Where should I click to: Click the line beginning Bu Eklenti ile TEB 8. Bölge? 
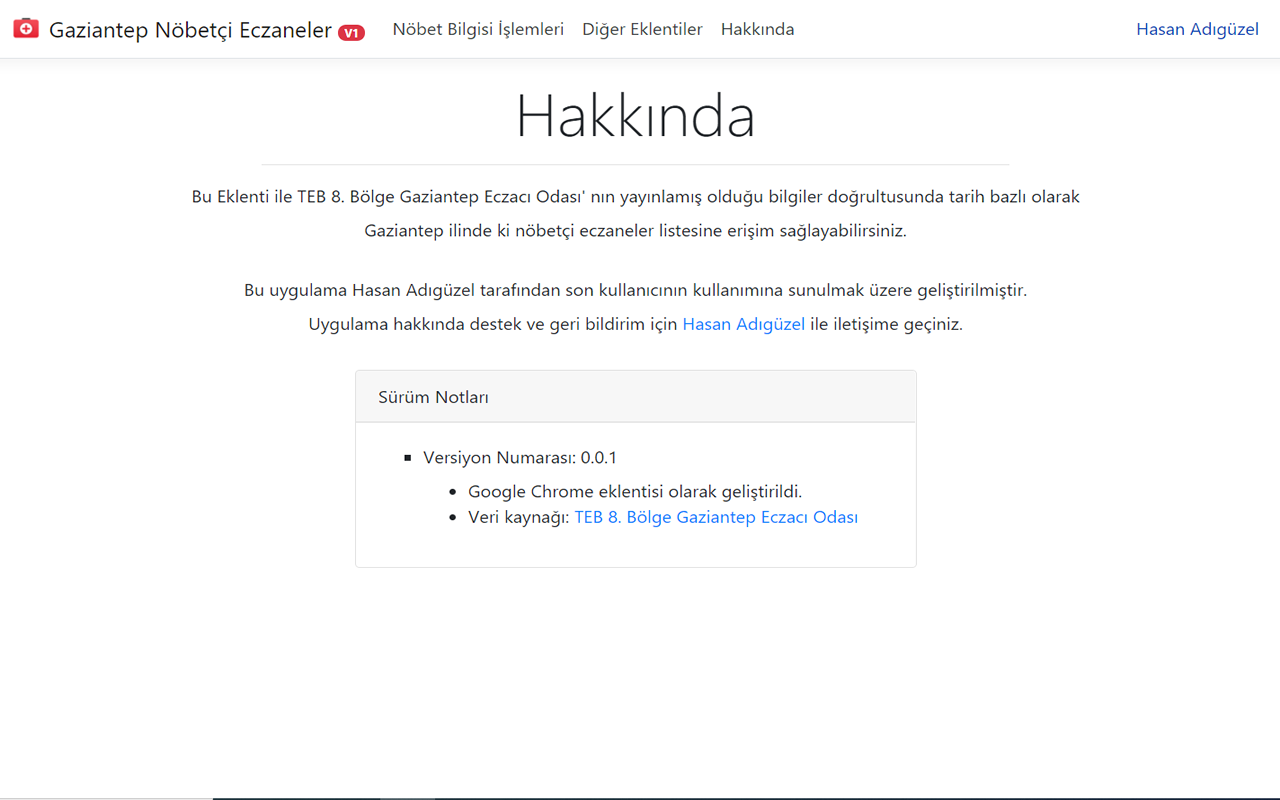point(636,197)
